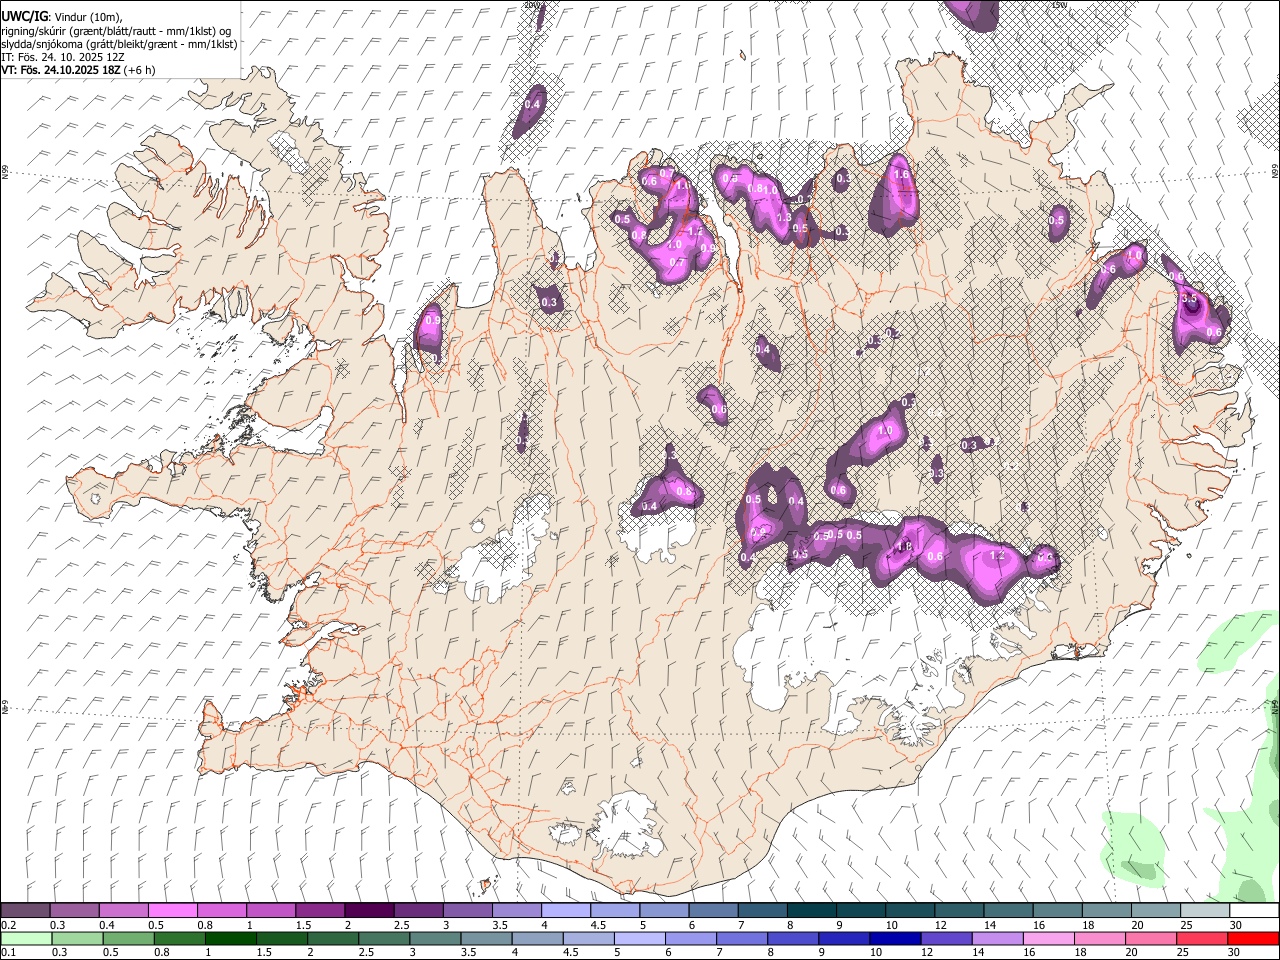
Task: Click the 'slydda/snjókoma' legend description line
Action: tap(120, 44)
